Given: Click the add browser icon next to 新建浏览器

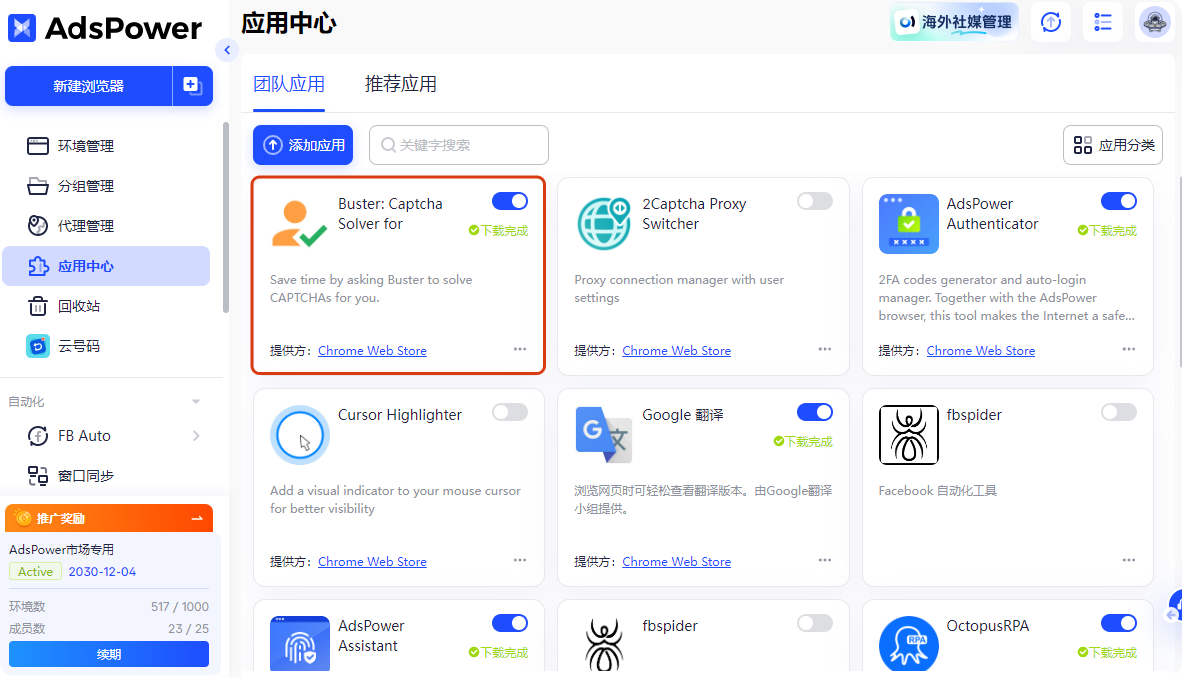Looking at the screenshot, I should (x=192, y=86).
